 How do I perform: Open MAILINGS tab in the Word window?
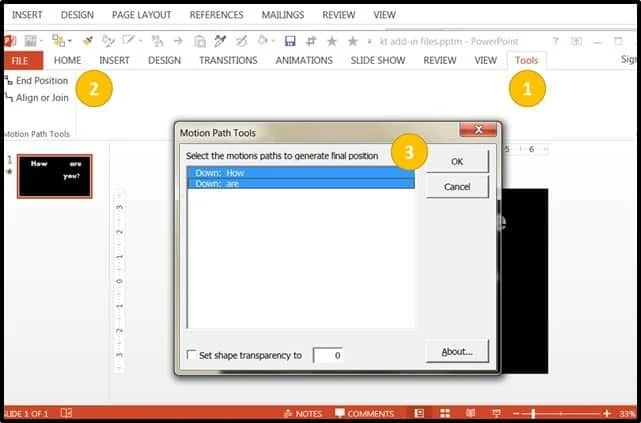pos(282,15)
